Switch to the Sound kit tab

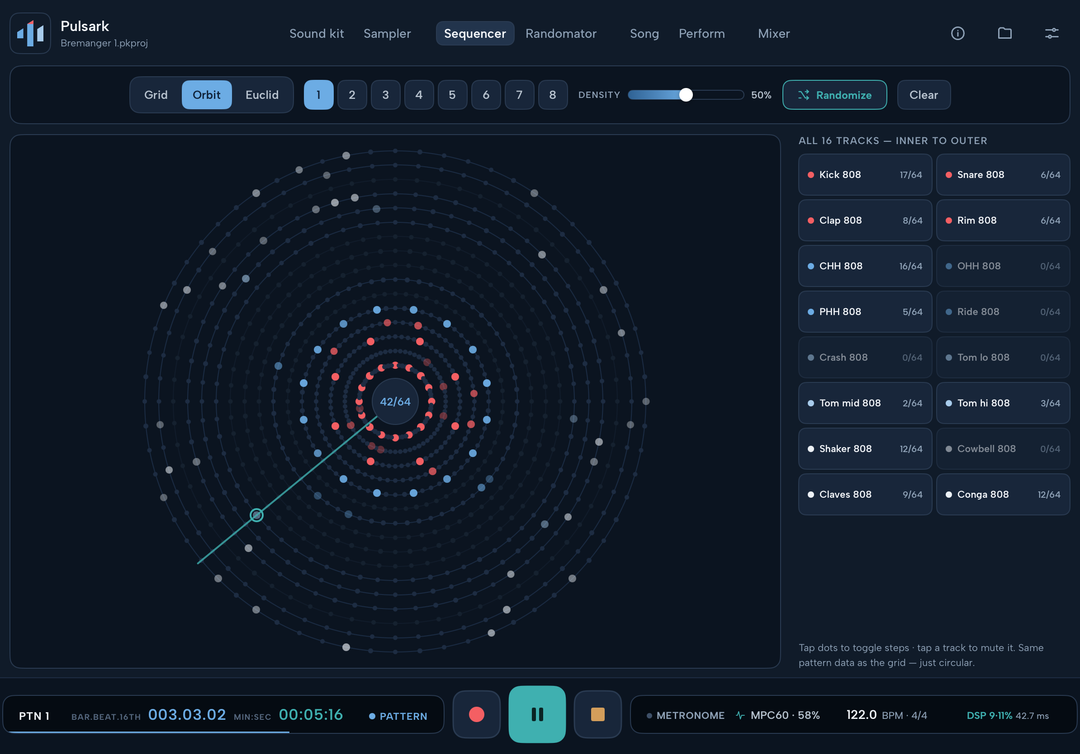coord(316,33)
